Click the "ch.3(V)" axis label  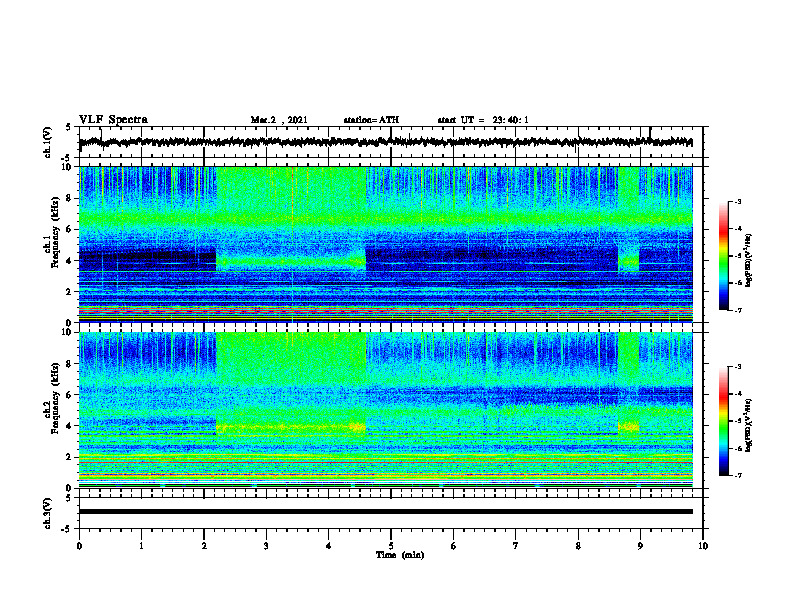tap(48, 514)
